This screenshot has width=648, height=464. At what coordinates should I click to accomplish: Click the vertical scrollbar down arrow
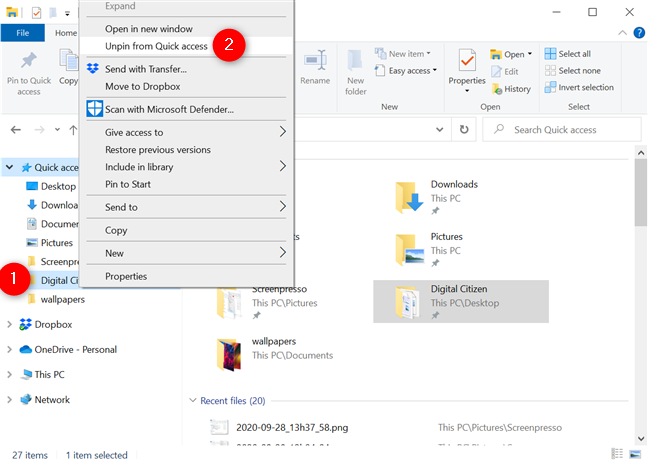(641, 438)
